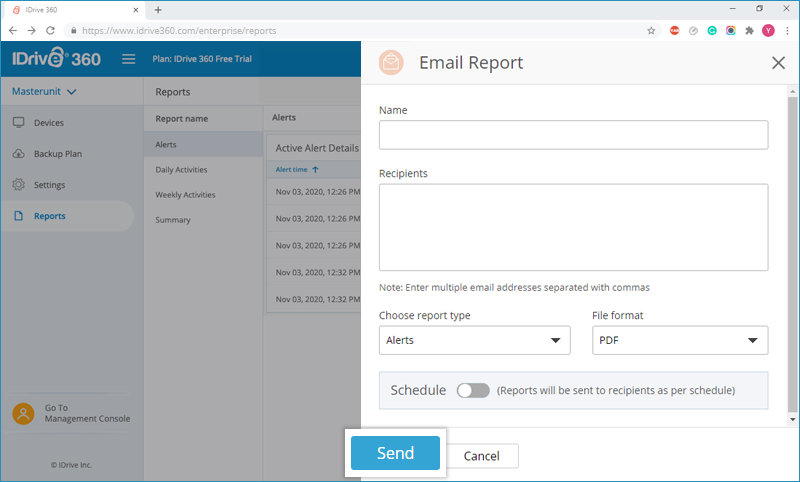Screen dimensions: 800x482
Task: Click into the Recipients text area
Action: click(573, 227)
